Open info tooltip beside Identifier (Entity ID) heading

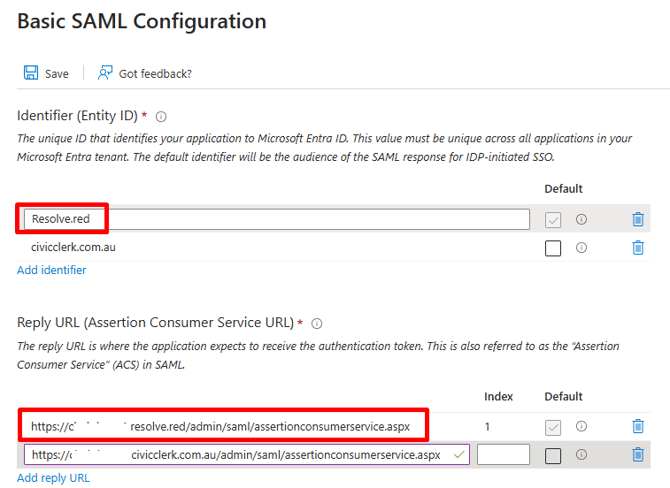coord(161,116)
